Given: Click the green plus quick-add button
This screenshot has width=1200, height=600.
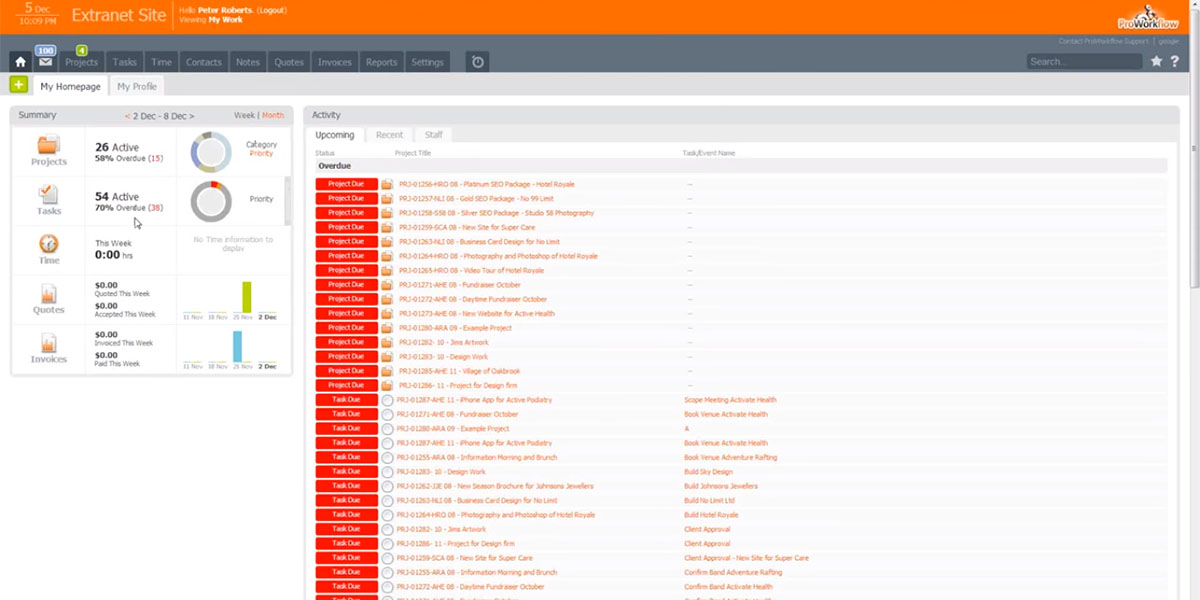Looking at the screenshot, I should tap(19, 85).
